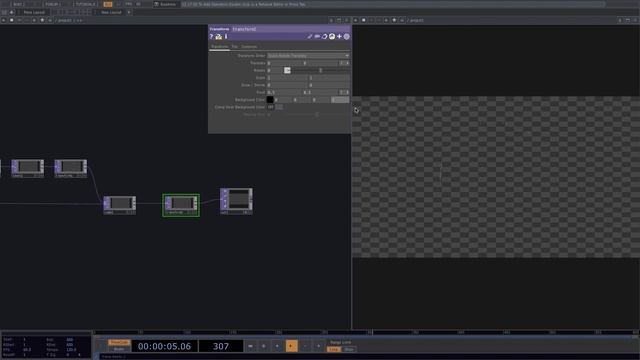
Task: Select the New Layout tab
Action: (x=111, y=12)
